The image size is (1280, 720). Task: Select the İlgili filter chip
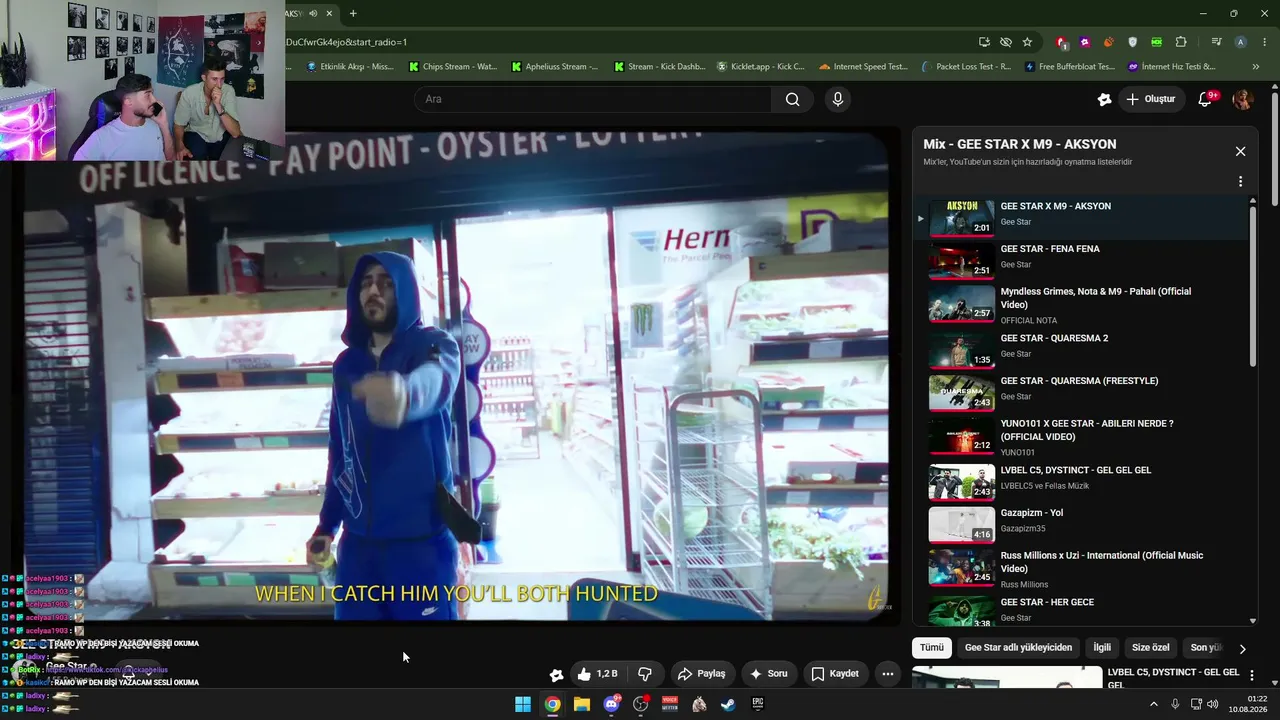pyautogui.click(x=1102, y=648)
